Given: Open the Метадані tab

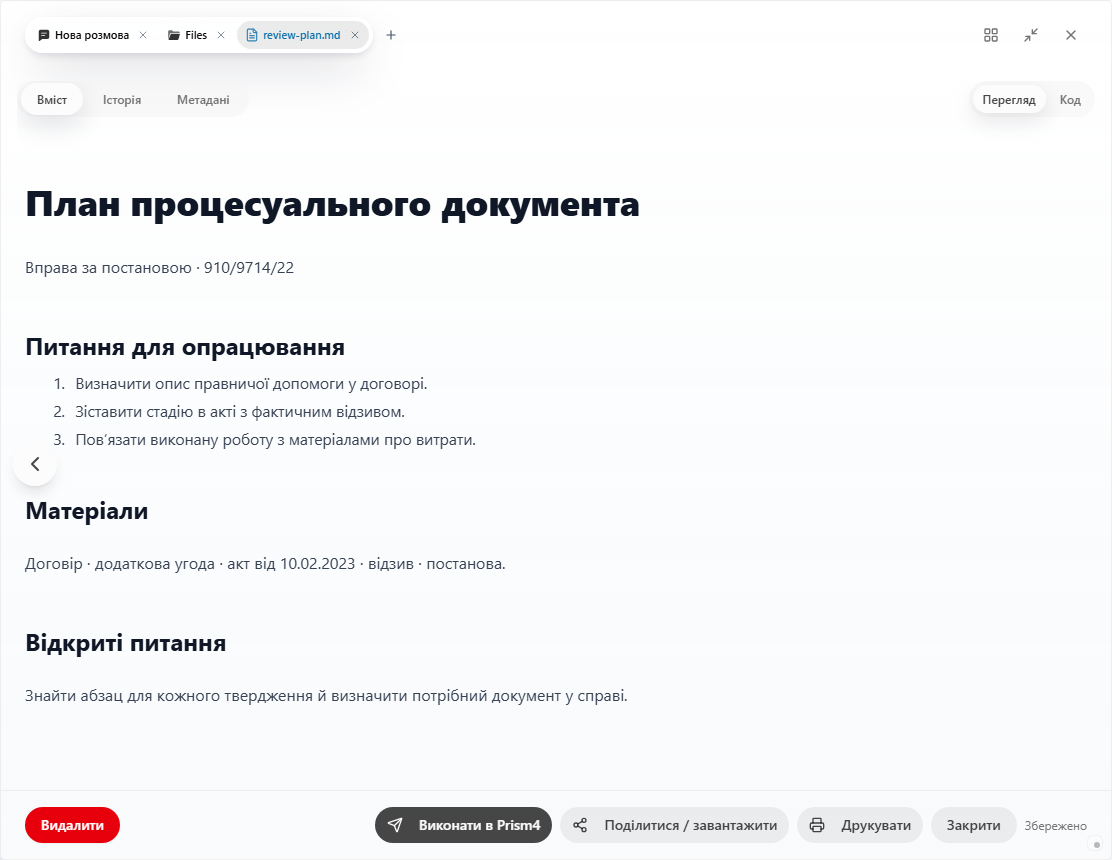Looking at the screenshot, I should tap(203, 99).
